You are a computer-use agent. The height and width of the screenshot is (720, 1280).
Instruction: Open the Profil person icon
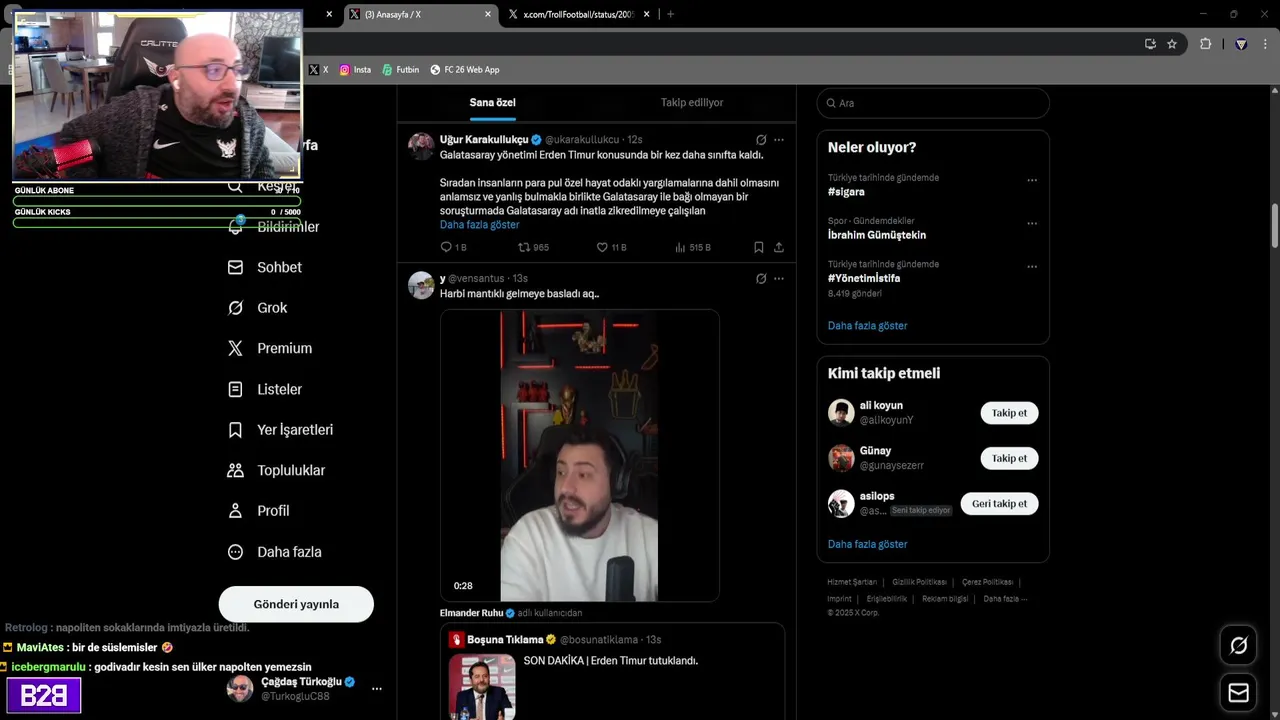click(x=235, y=511)
